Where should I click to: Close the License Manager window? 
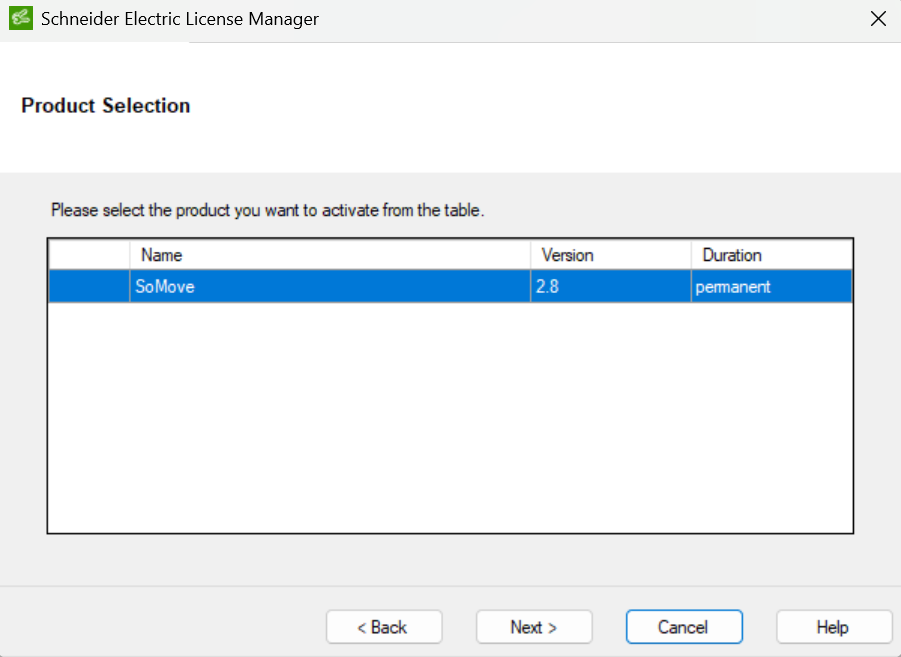tap(878, 19)
